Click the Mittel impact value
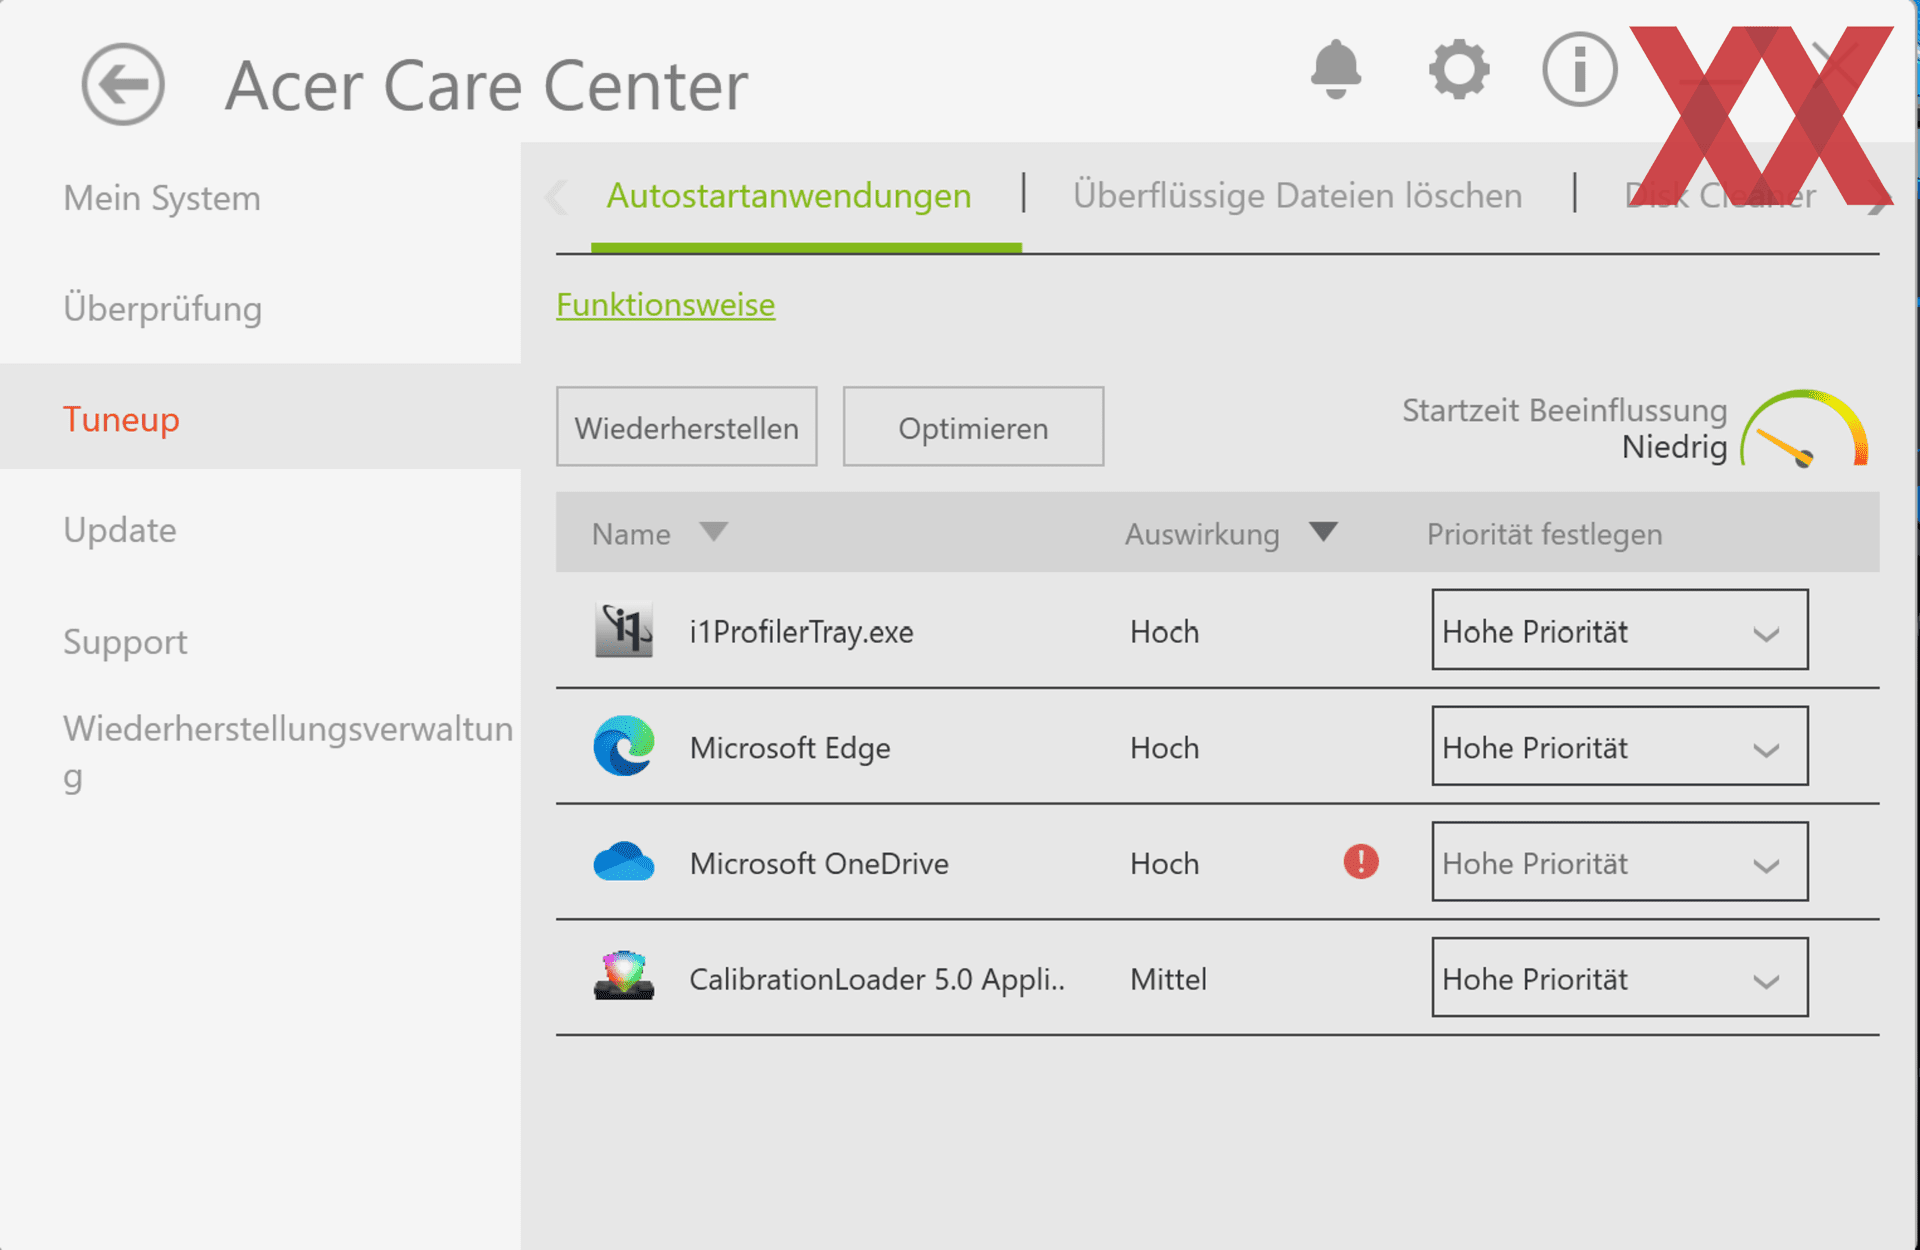This screenshot has width=1920, height=1250. coord(1168,979)
